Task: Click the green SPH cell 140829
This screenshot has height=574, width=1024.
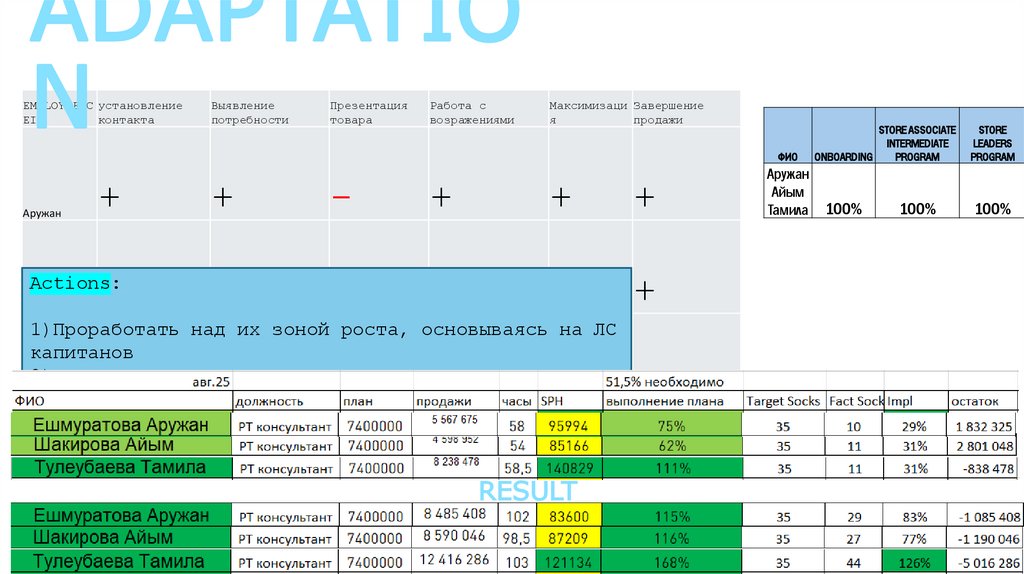Action: 568,468
